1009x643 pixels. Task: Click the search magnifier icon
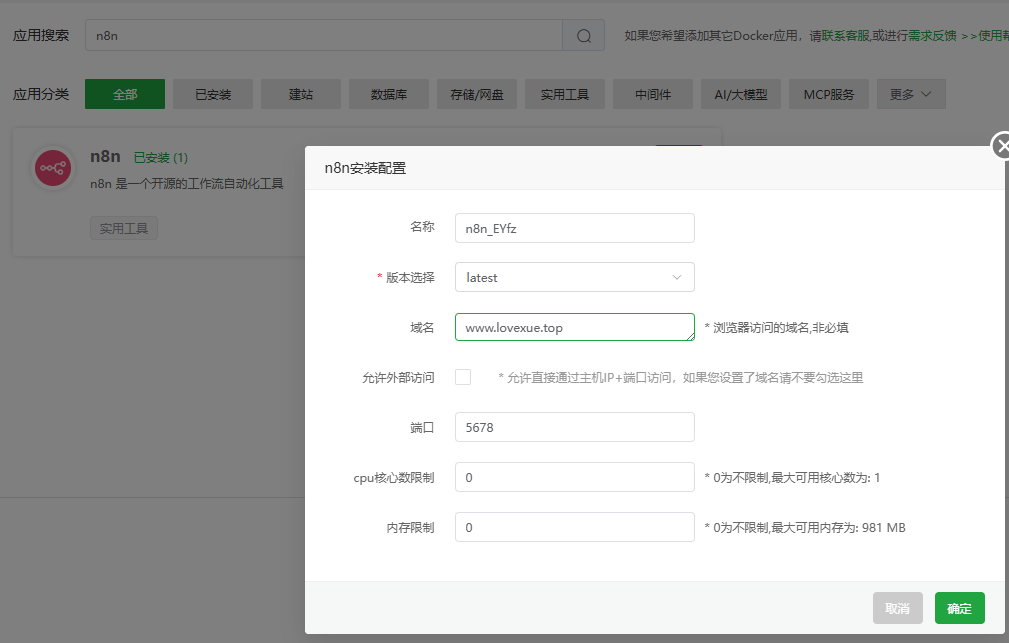point(583,35)
